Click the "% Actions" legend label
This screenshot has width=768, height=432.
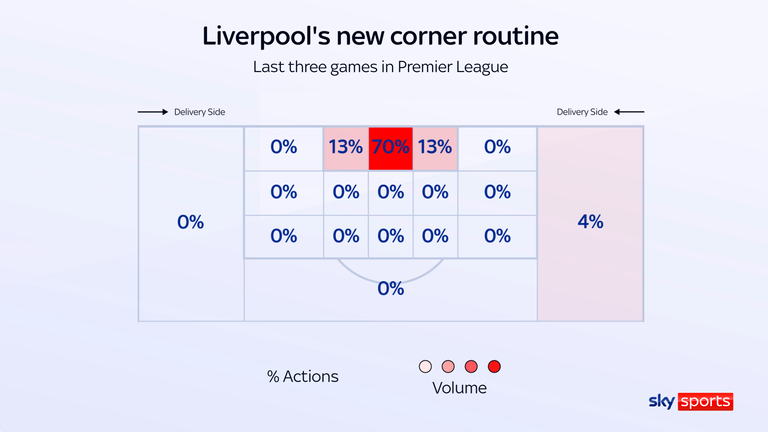pos(302,377)
